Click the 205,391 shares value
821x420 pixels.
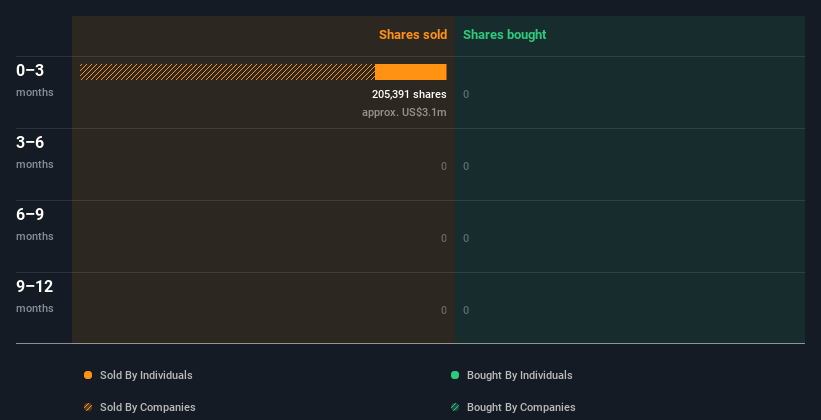pos(409,94)
